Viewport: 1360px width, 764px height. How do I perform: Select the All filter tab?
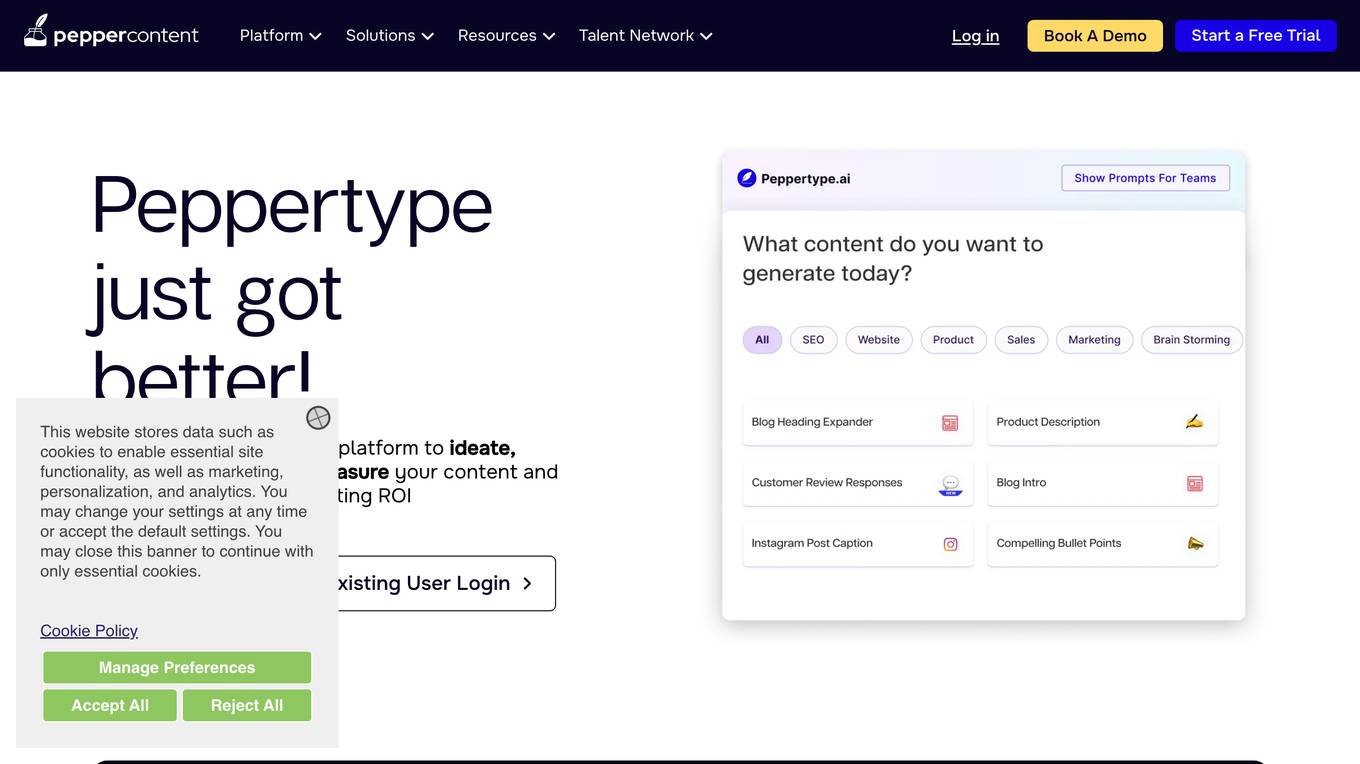(x=762, y=340)
